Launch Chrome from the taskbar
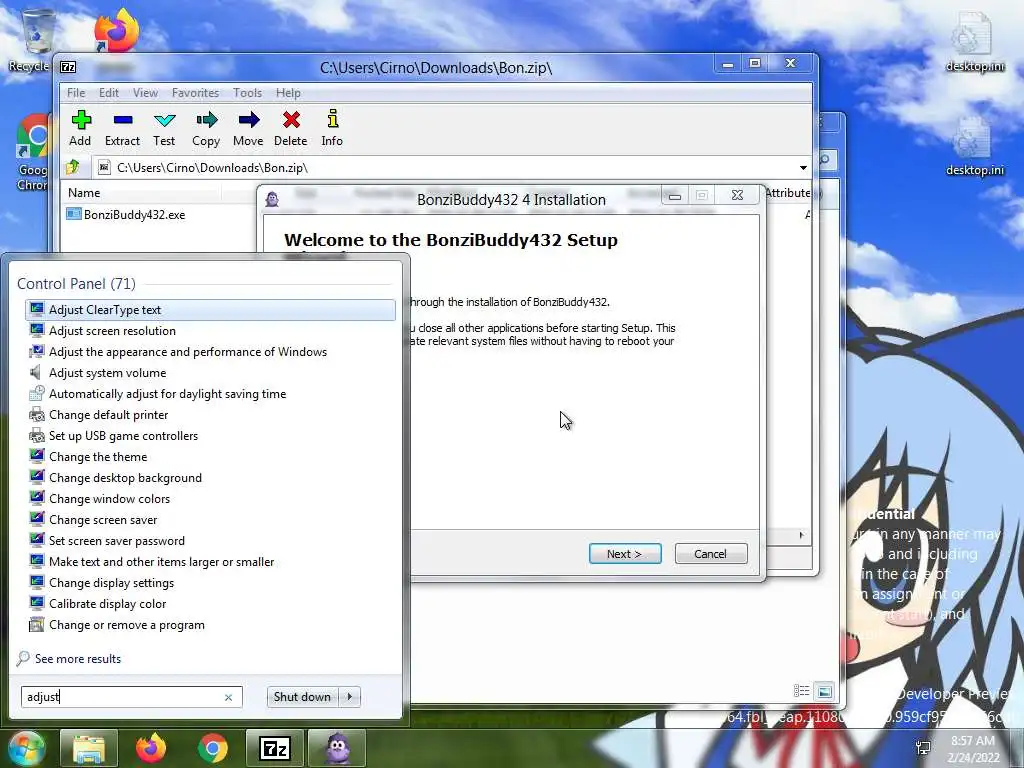1024x768 pixels. pos(212,748)
